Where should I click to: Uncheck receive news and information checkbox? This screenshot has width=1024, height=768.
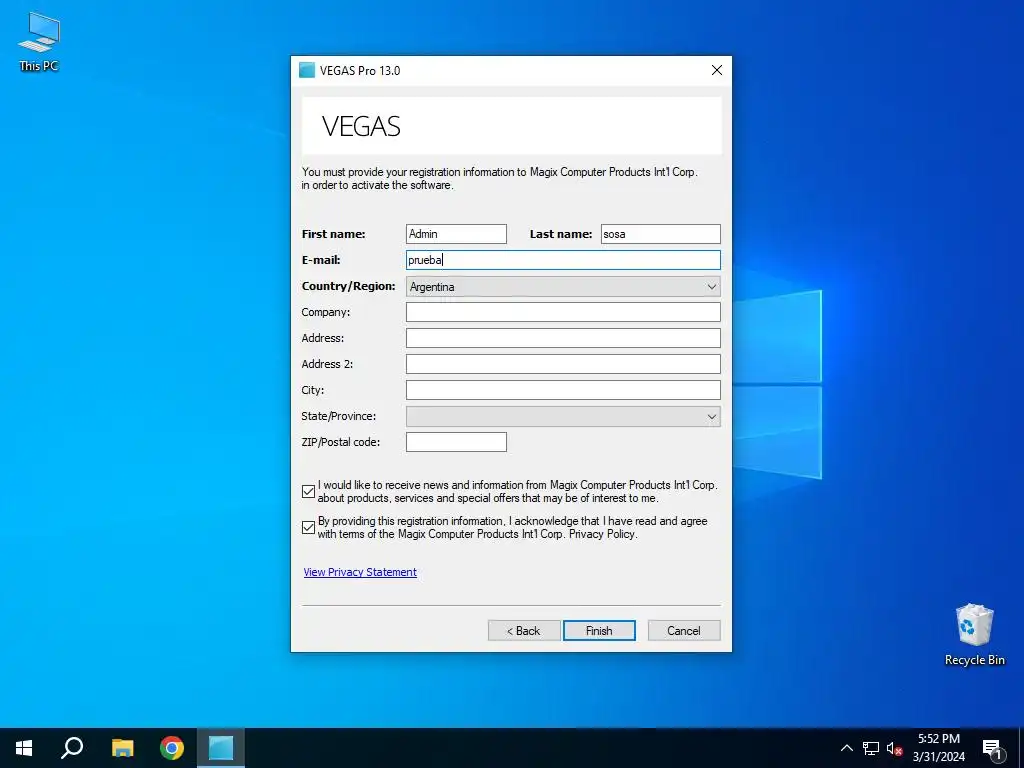[x=309, y=492]
